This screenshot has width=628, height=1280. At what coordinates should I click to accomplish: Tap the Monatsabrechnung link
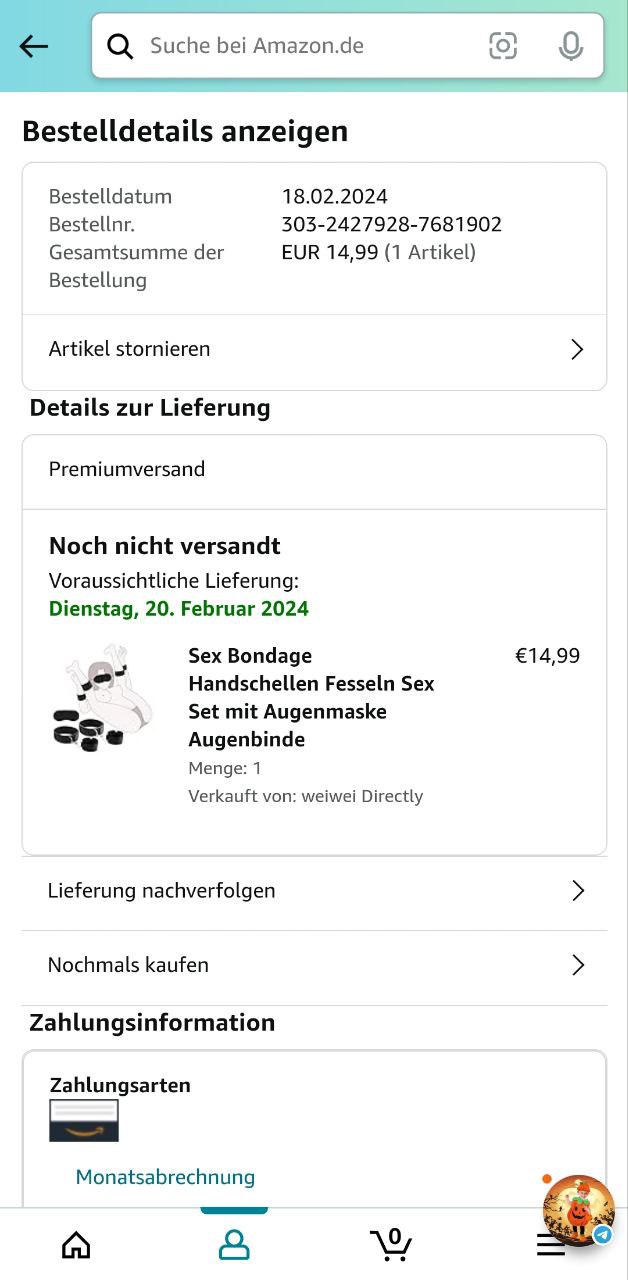pyautogui.click(x=165, y=1177)
